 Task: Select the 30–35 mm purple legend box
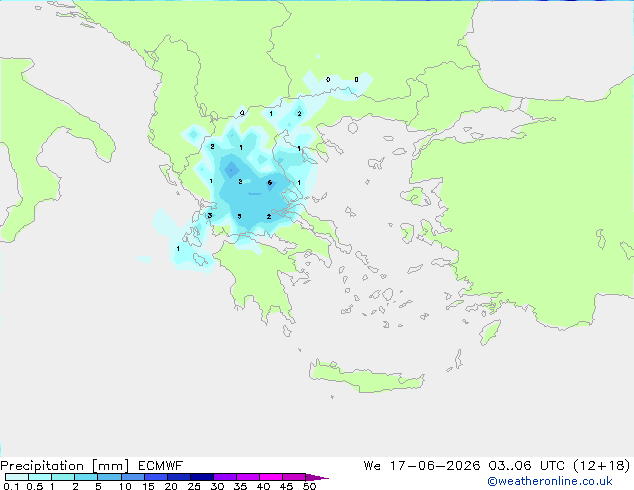coord(224,477)
